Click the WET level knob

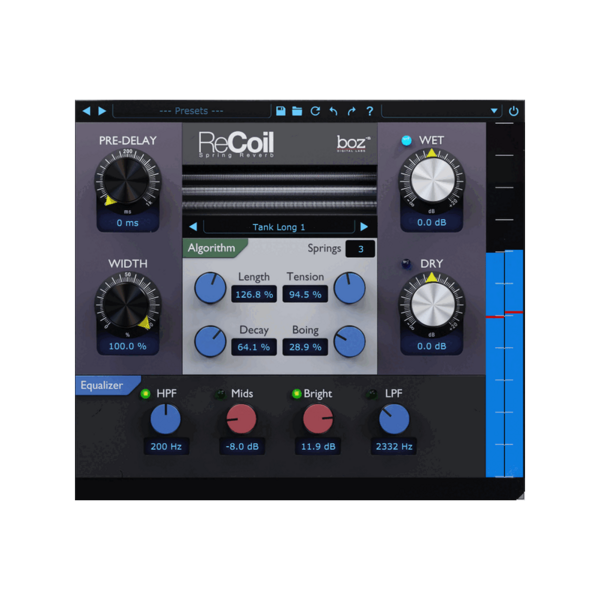432,181
